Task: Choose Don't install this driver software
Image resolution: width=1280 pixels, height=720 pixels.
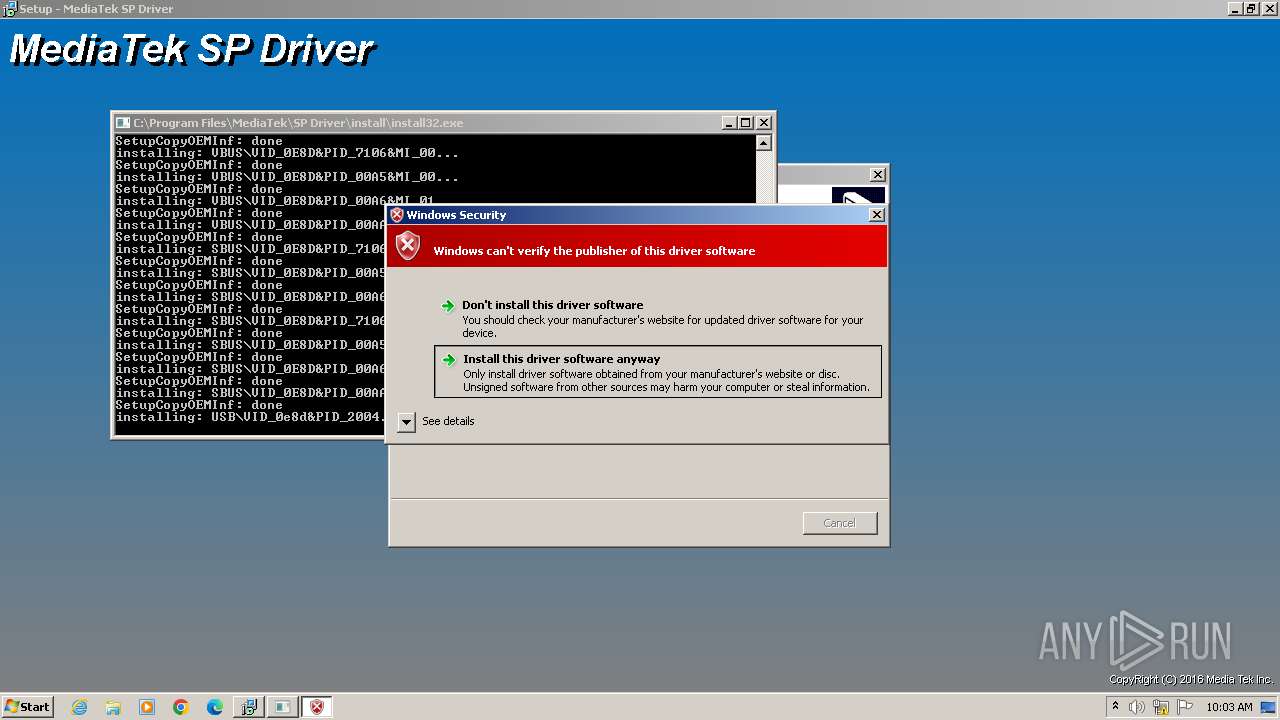Action: 658,318
